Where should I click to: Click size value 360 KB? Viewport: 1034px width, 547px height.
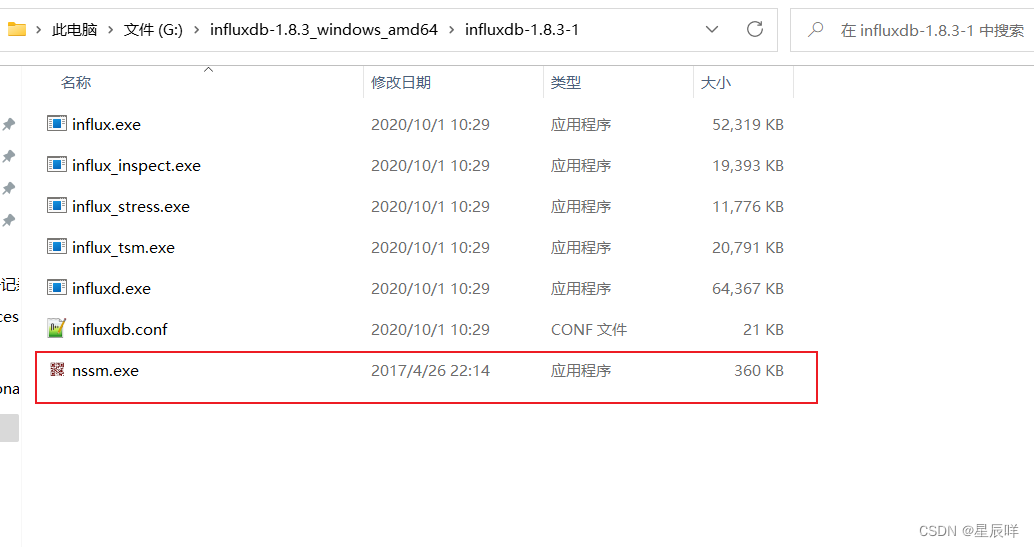click(x=759, y=370)
